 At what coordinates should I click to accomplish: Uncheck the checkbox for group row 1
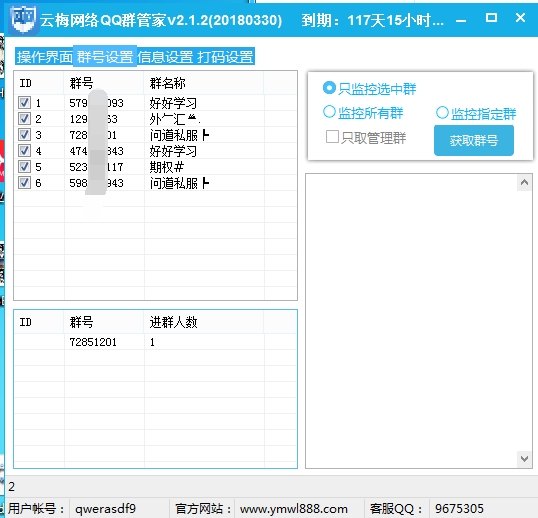pyautogui.click(x=24, y=103)
